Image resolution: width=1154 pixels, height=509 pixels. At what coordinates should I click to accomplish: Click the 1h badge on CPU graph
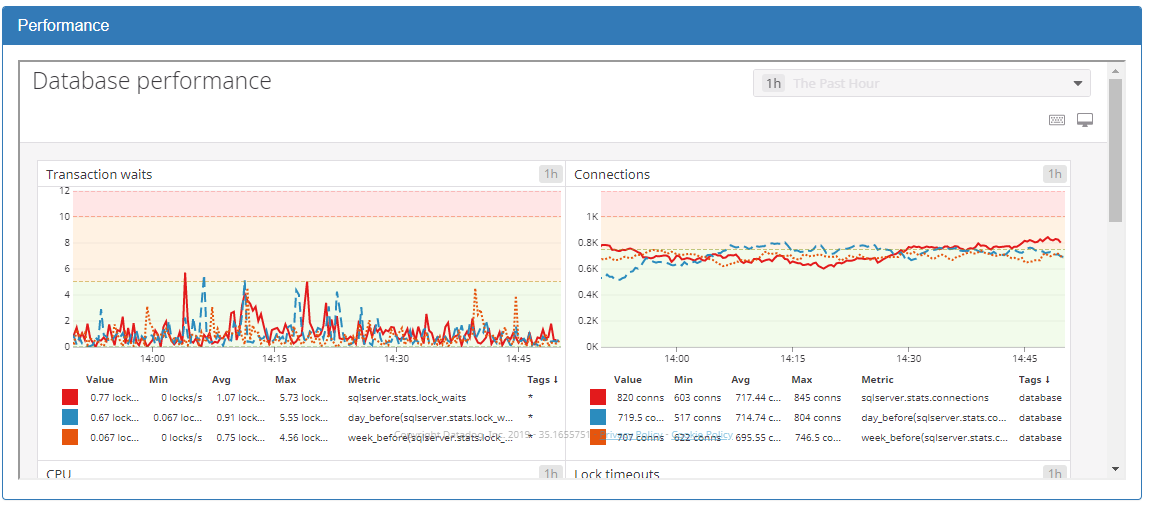pyautogui.click(x=550, y=473)
